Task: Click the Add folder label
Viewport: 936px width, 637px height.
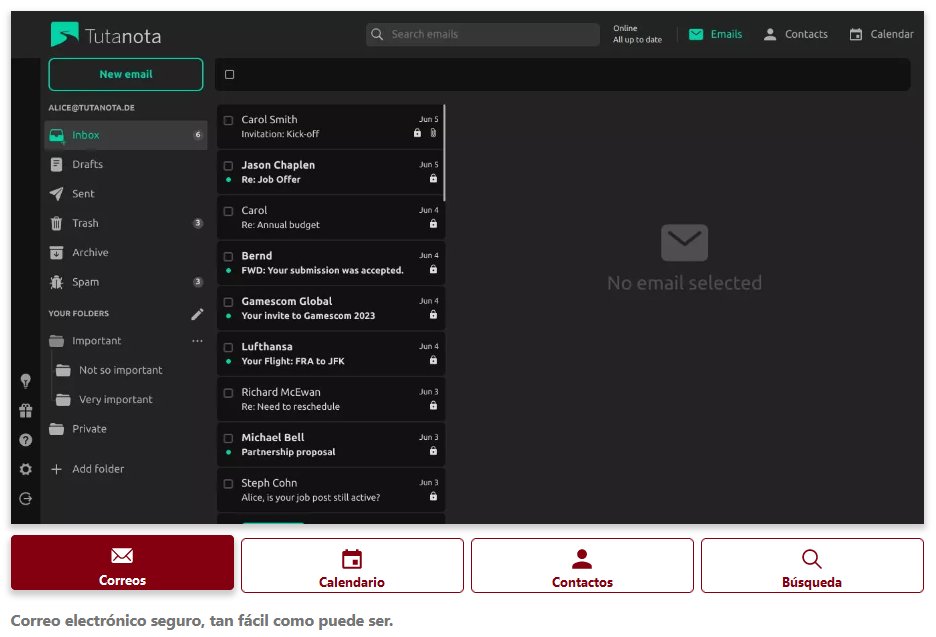Action: (98, 469)
